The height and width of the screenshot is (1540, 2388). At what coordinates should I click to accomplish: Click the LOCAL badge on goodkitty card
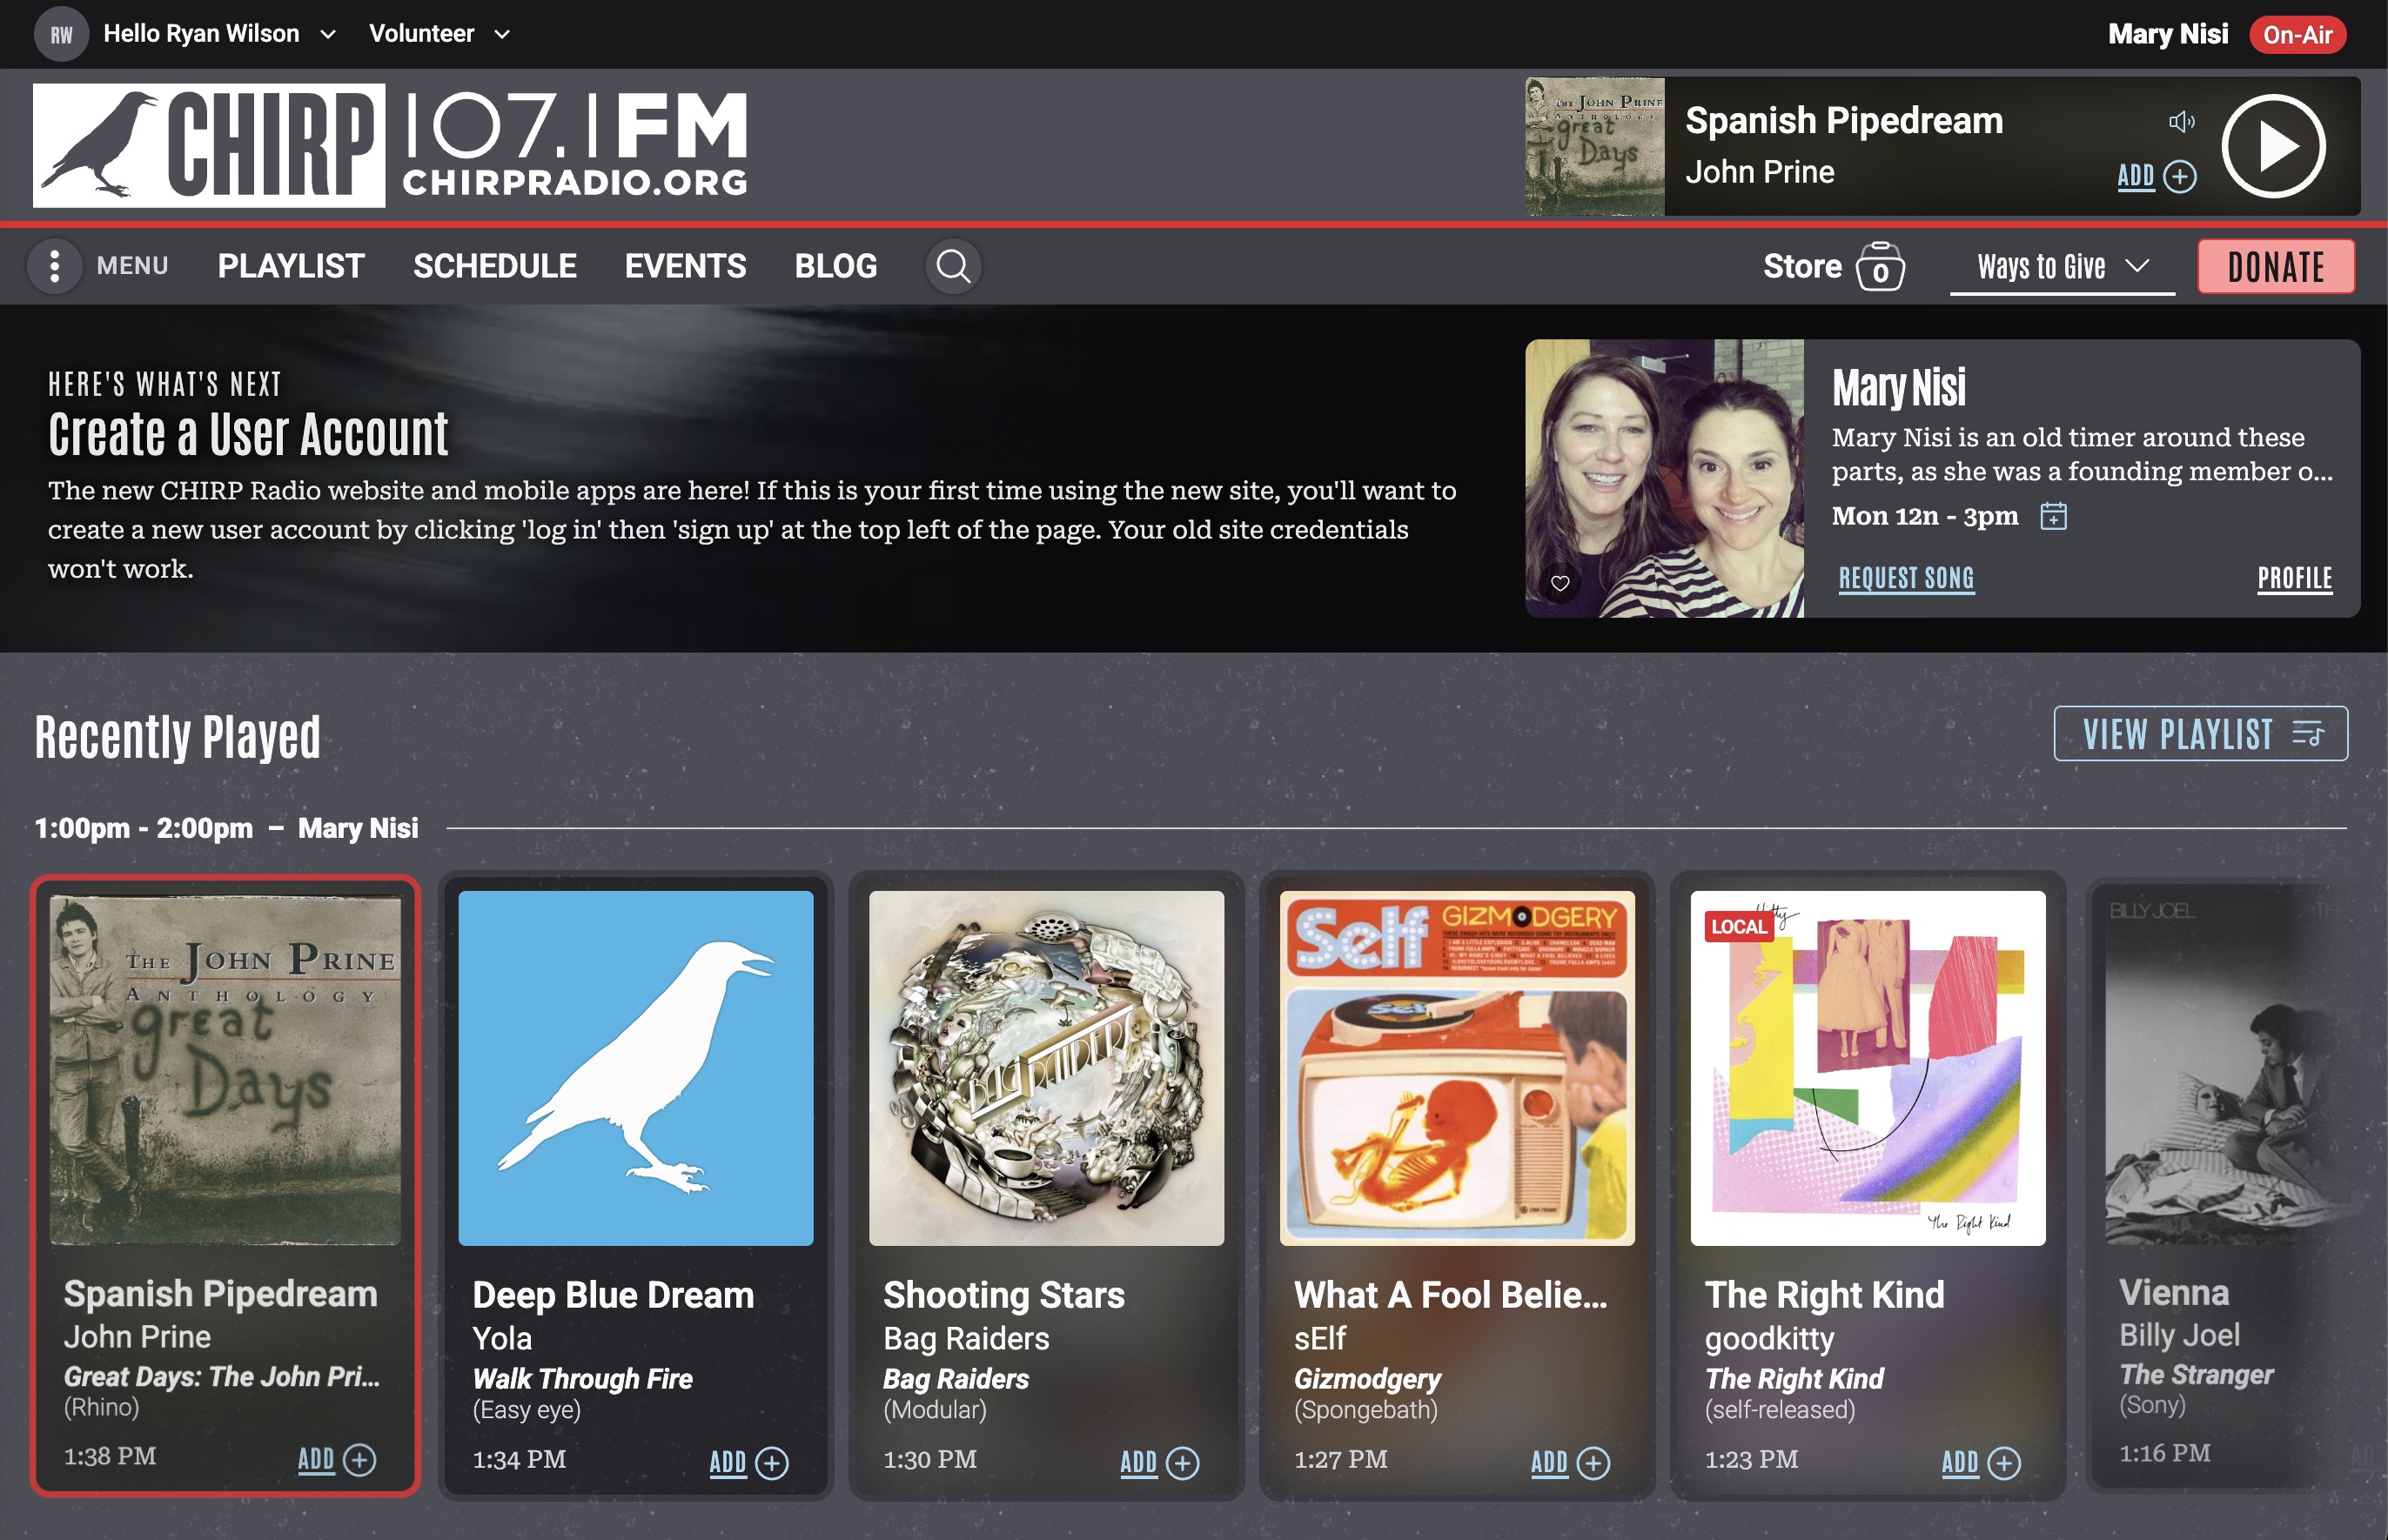(1738, 926)
